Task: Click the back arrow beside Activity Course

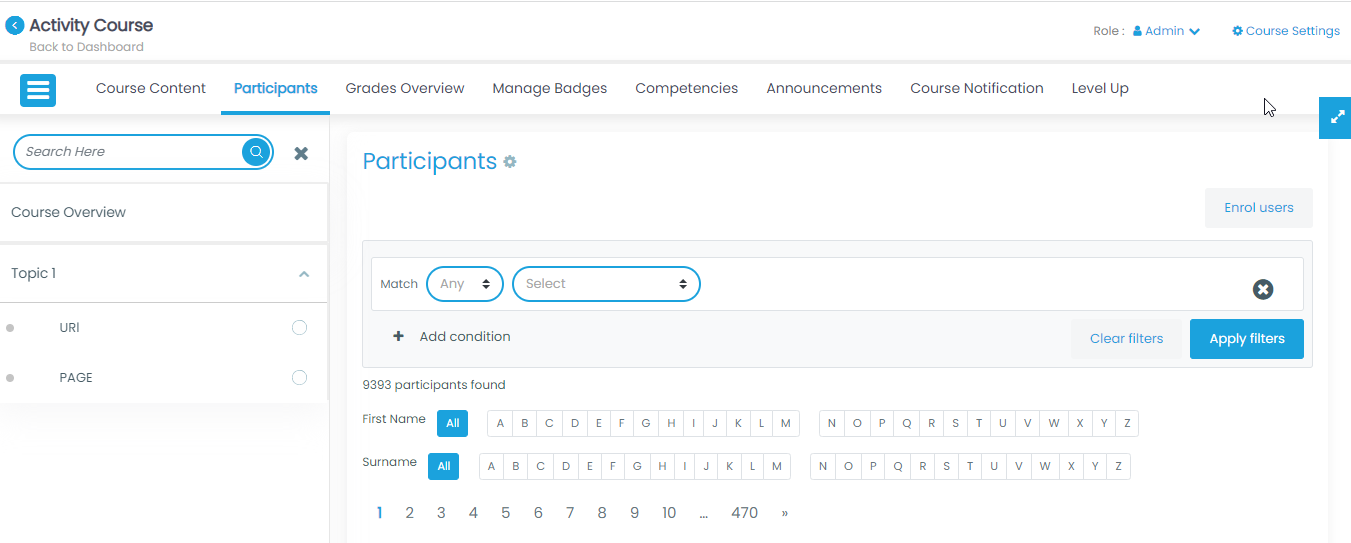Action: pyautogui.click(x=15, y=26)
